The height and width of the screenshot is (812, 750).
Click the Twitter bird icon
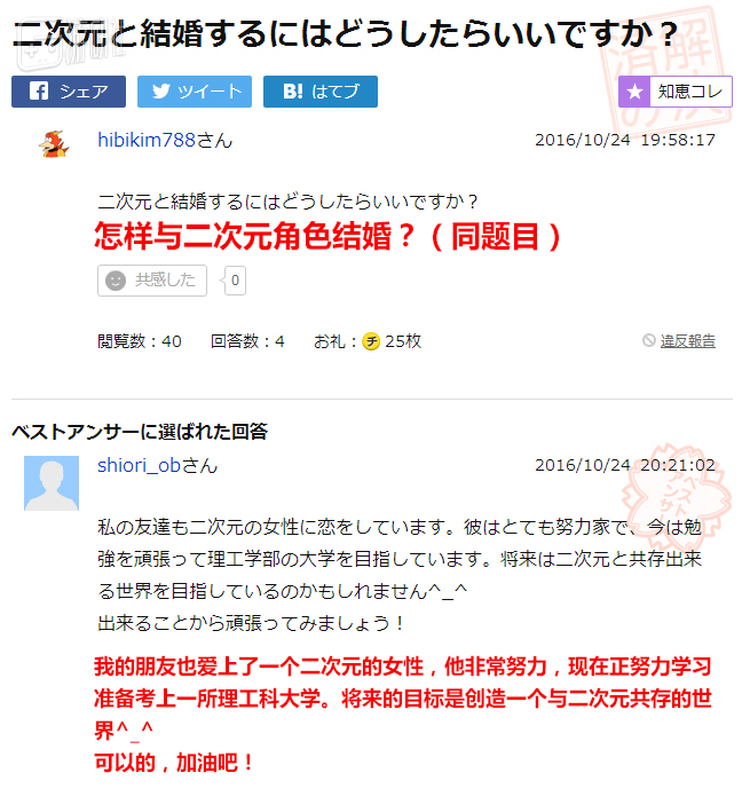pyautogui.click(x=161, y=92)
